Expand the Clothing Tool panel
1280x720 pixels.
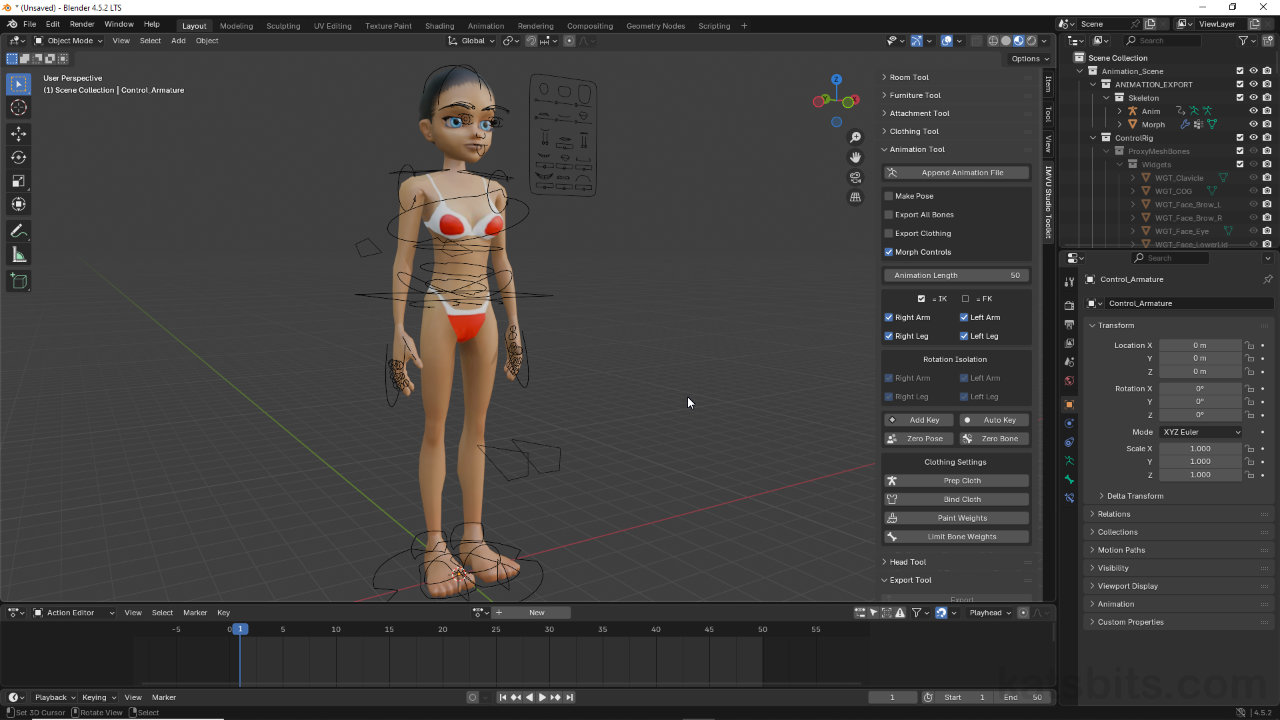click(x=914, y=131)
